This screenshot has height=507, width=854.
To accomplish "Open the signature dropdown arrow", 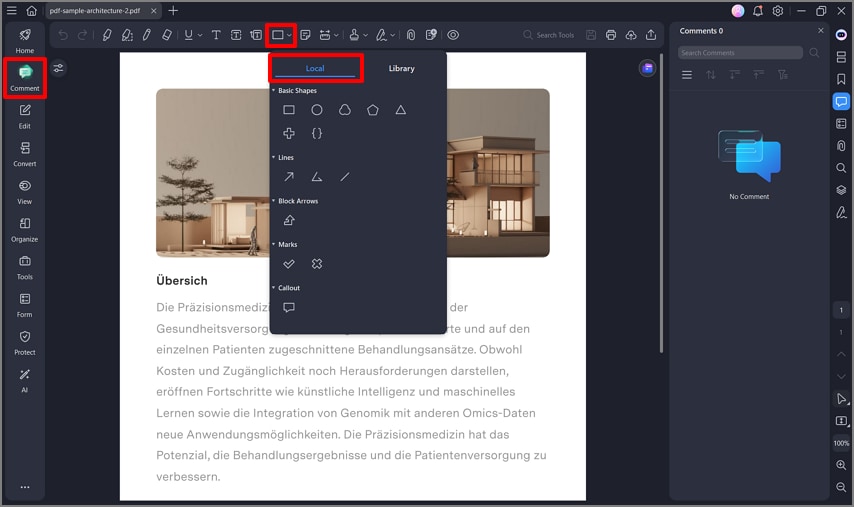I will (392, 35).
